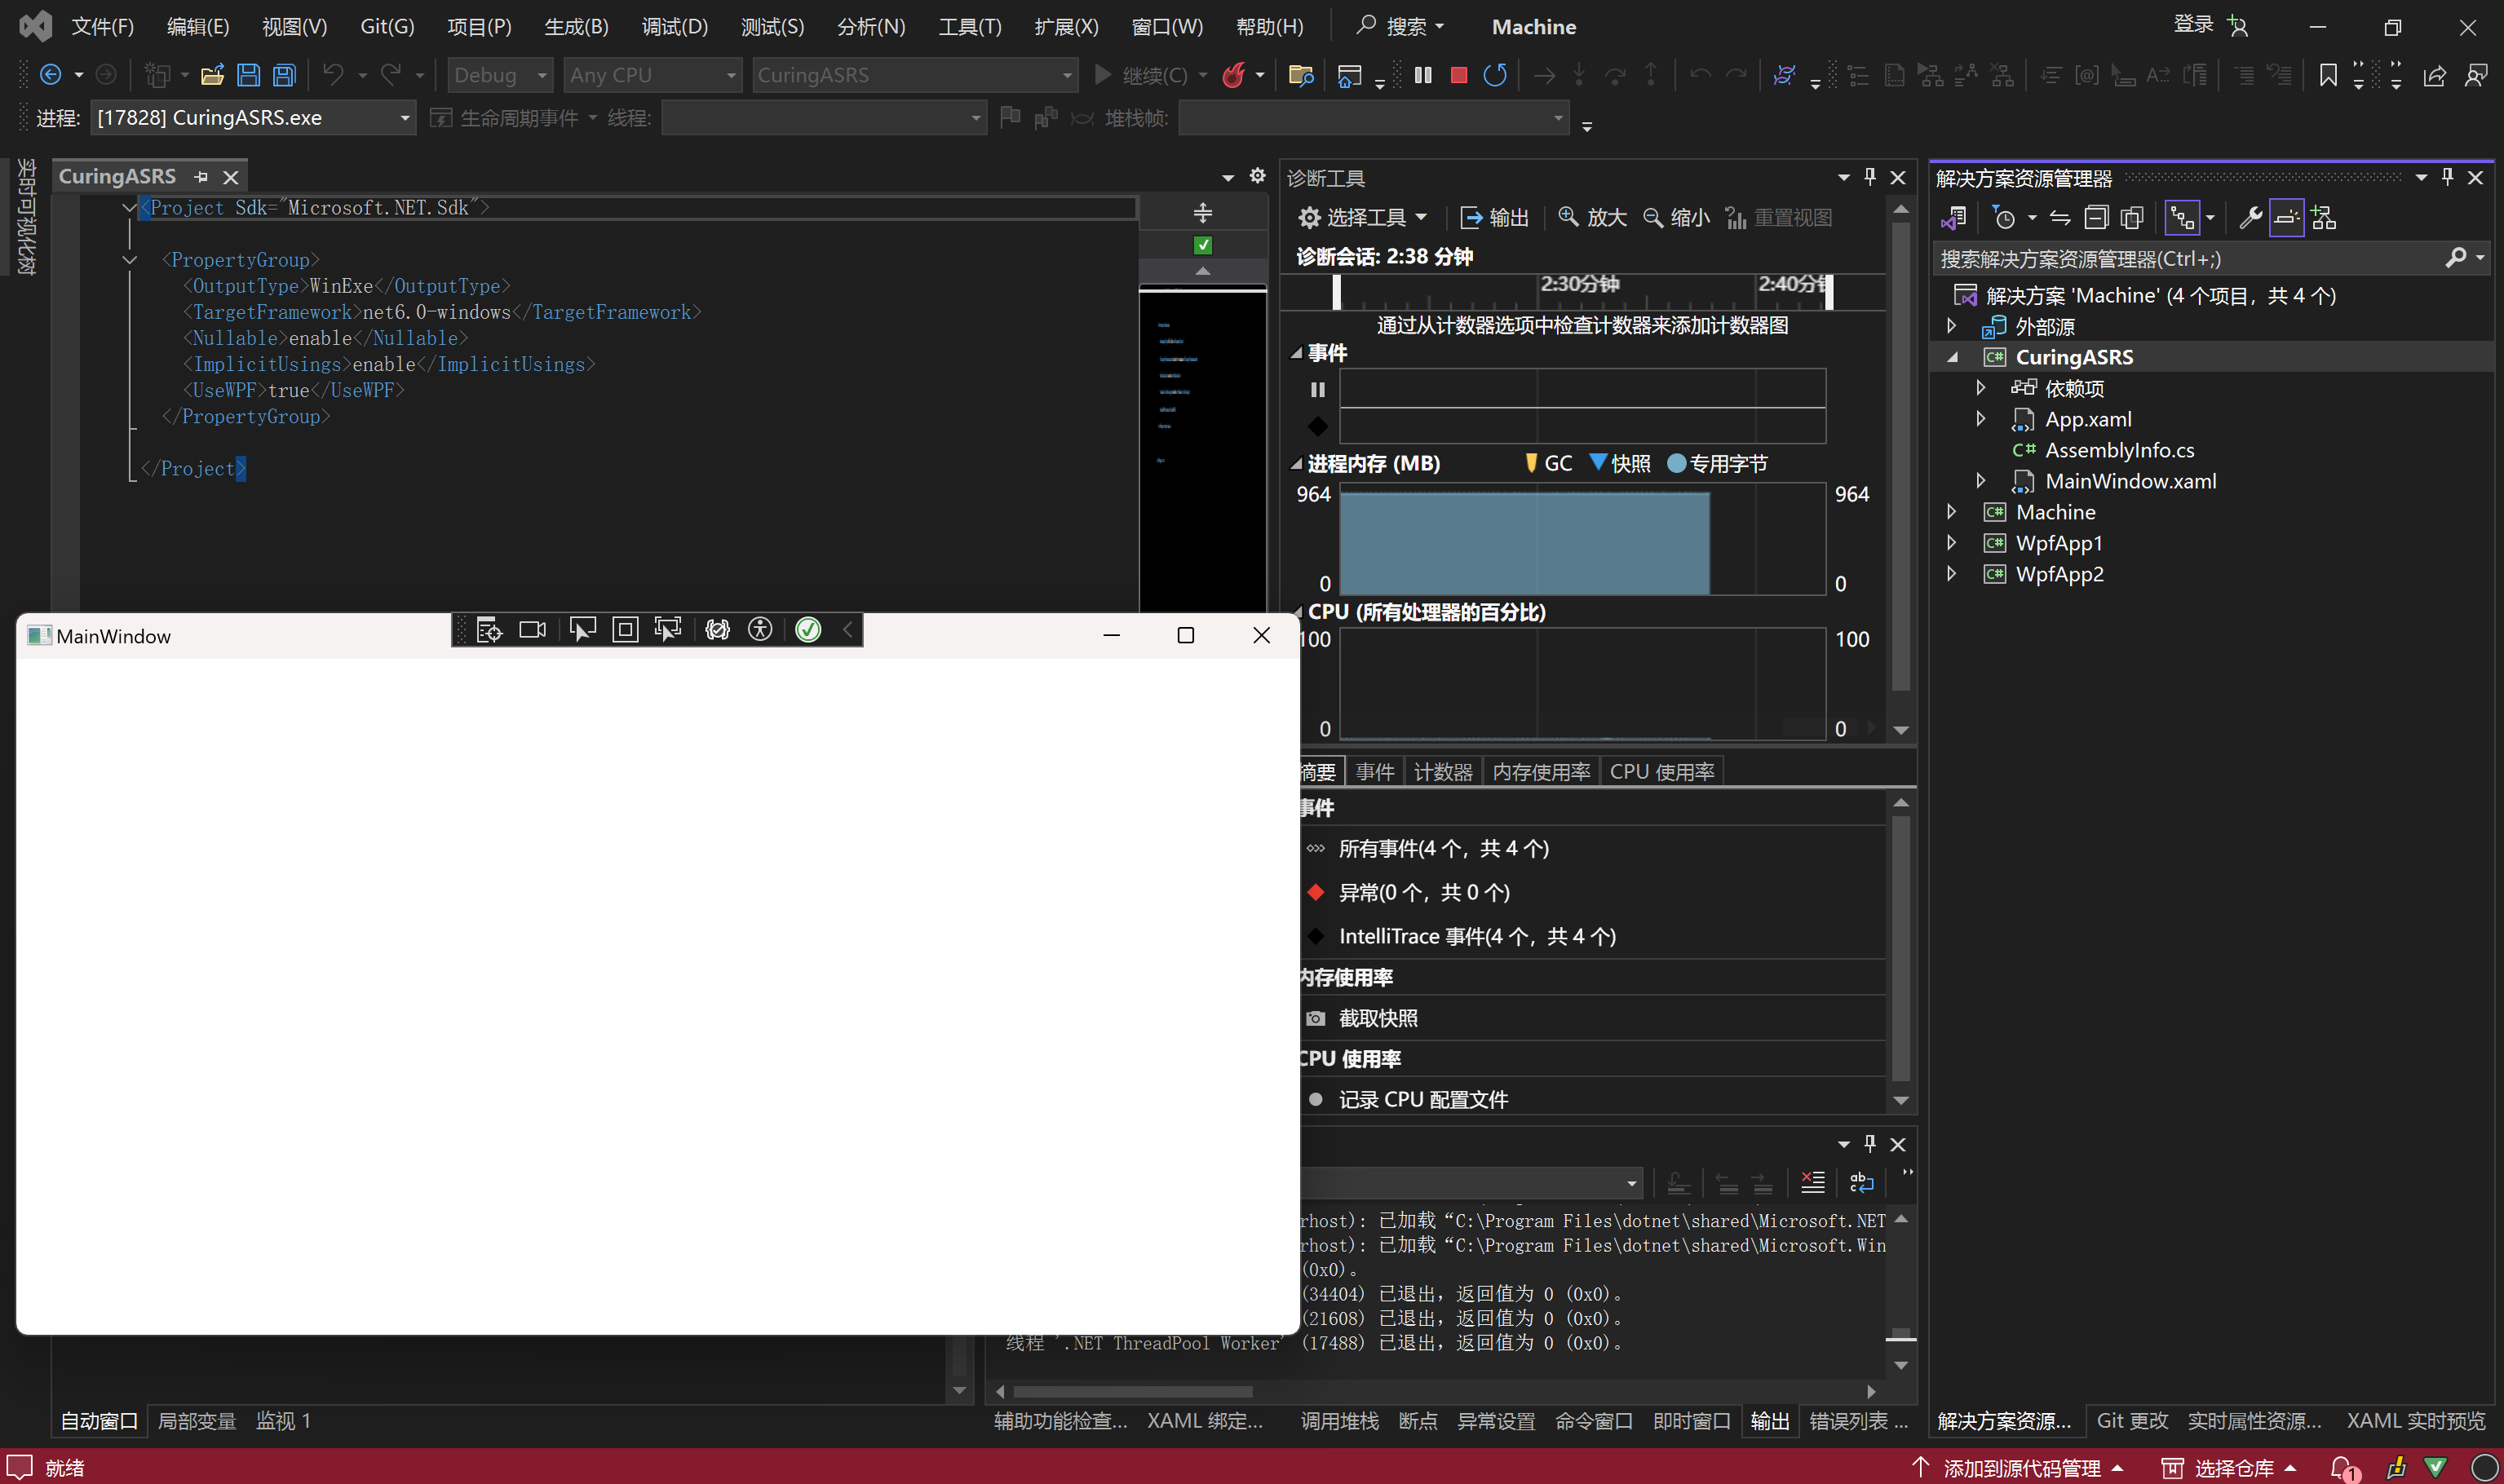Viewport: 2504px width, 1484px height.
Task: Click Select Element icon in XAML toolbar
Action: coord(582,629)
